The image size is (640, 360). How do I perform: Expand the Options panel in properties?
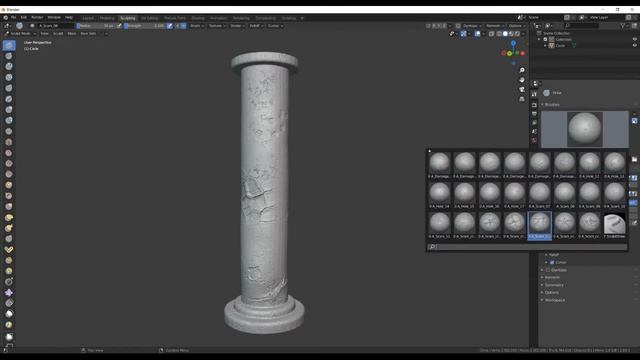(x=551, y=293)
